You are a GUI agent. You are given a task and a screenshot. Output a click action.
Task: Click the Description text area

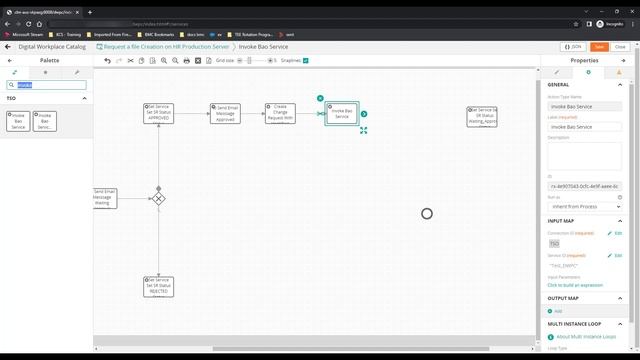point(584,156)
